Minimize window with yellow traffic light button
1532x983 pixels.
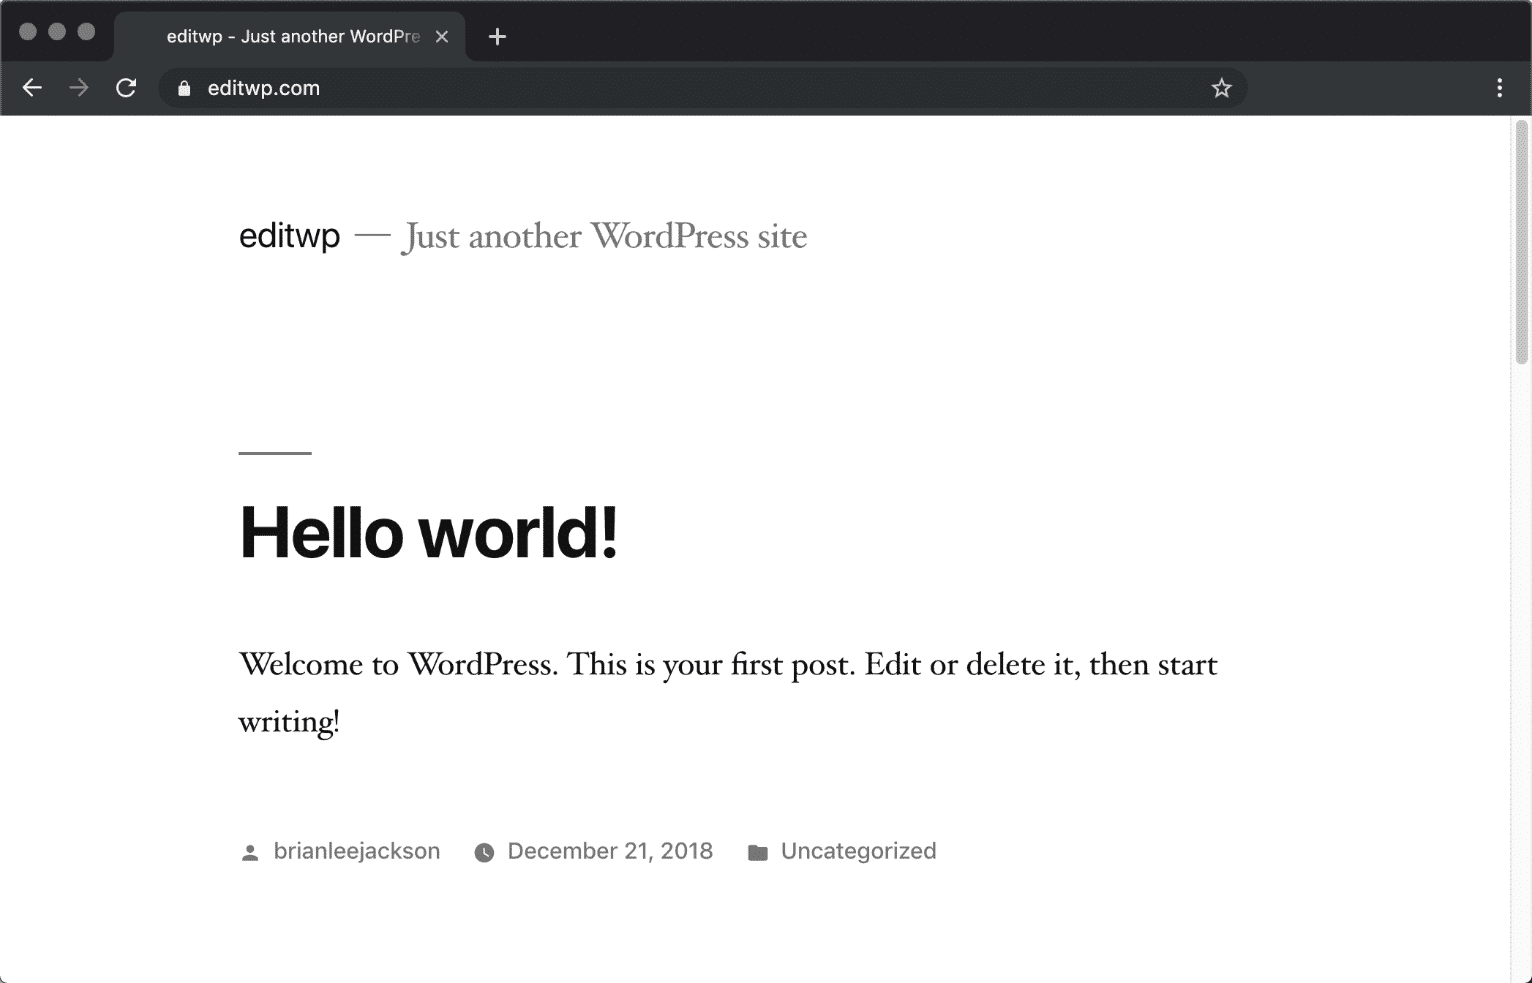tap(57, 31)
